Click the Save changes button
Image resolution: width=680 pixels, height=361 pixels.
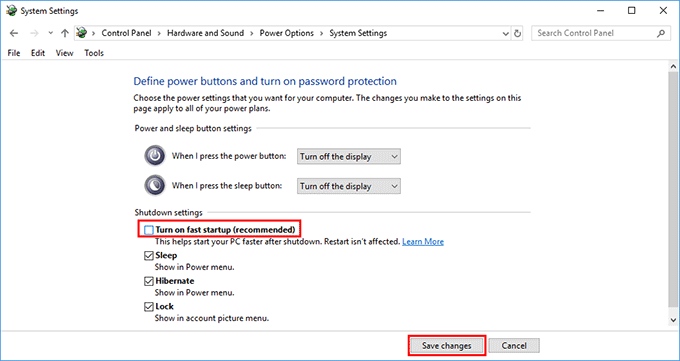[447, 346]
